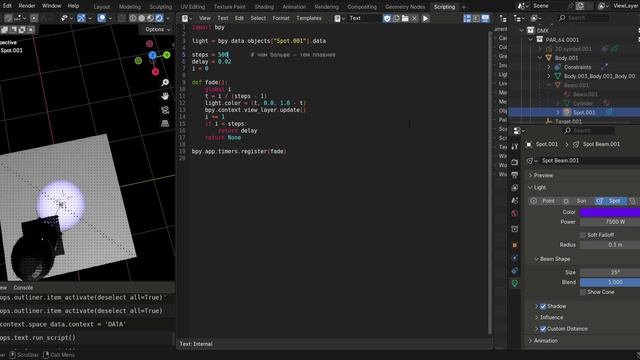Toggle camera view gizmo in viewport
640x360 pixels.
[165, 110]
